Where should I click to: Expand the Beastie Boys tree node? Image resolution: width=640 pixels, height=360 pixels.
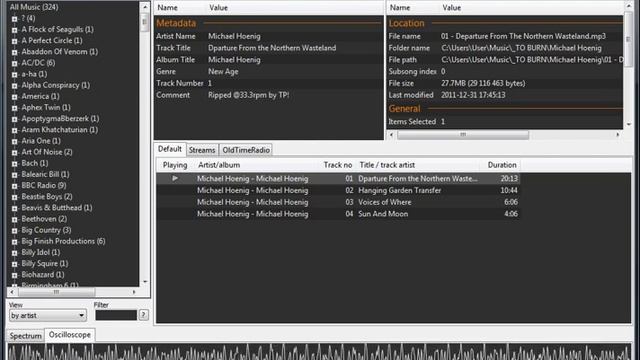click(14, 197)
